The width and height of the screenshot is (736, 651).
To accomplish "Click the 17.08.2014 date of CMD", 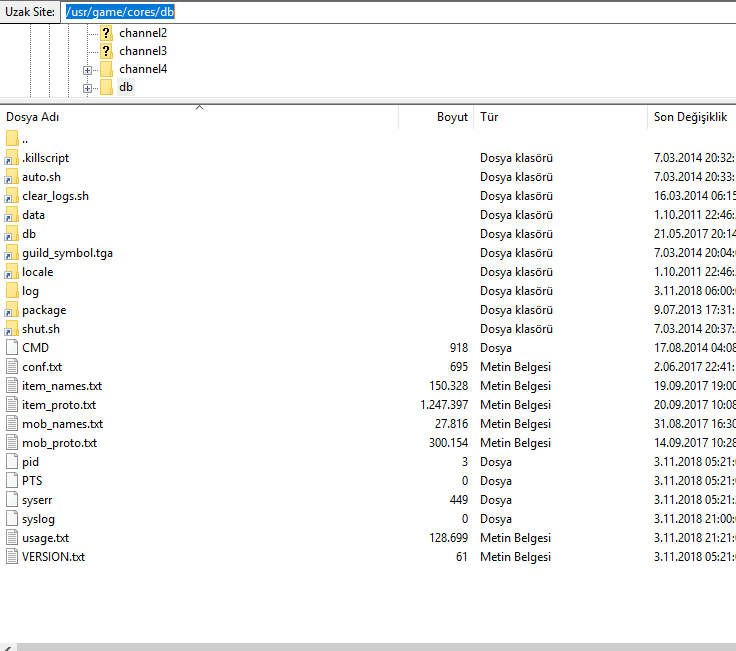I will [694, 348].
